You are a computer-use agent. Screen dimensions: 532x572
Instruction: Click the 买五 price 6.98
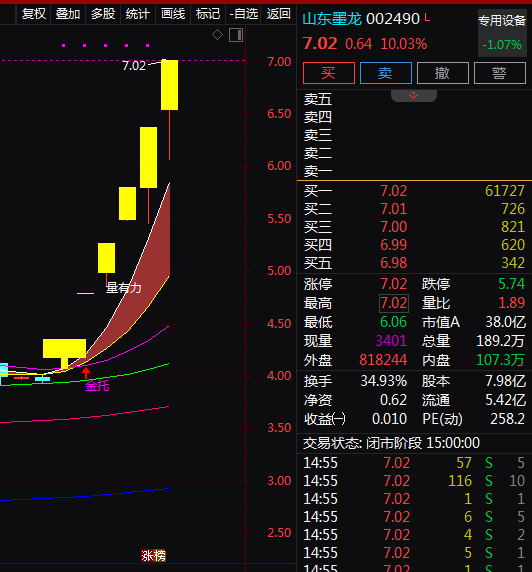click(x=393, y=263)
